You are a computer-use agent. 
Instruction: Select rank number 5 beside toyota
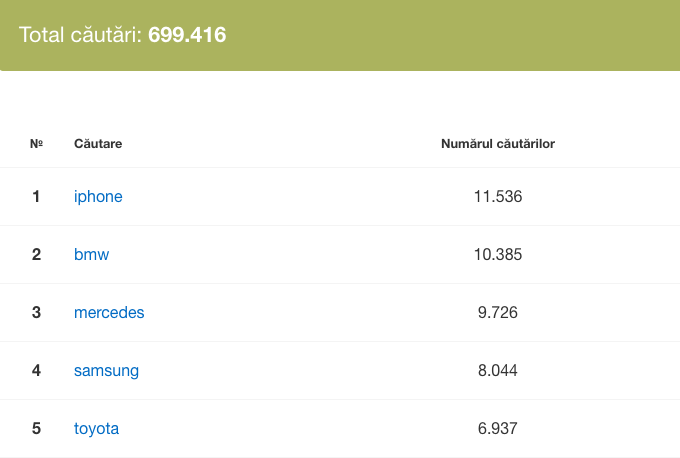pyautogui.click(x=37, y=428)
